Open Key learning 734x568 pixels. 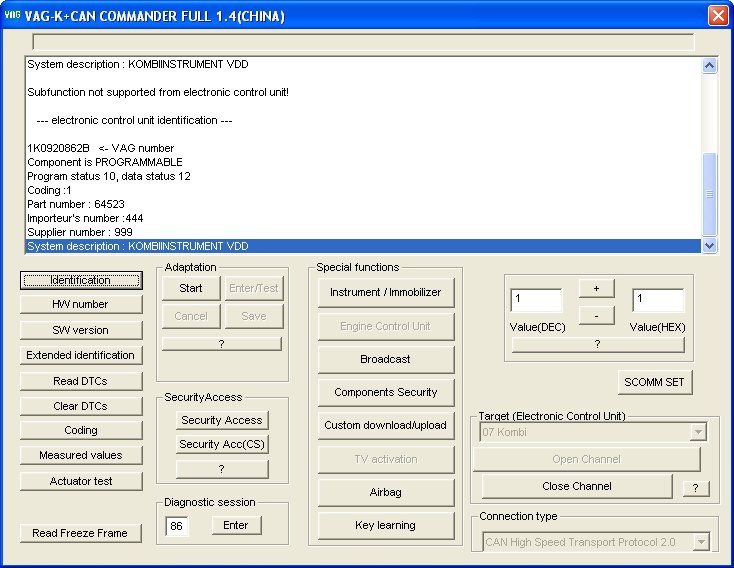[x=386, y=525]
